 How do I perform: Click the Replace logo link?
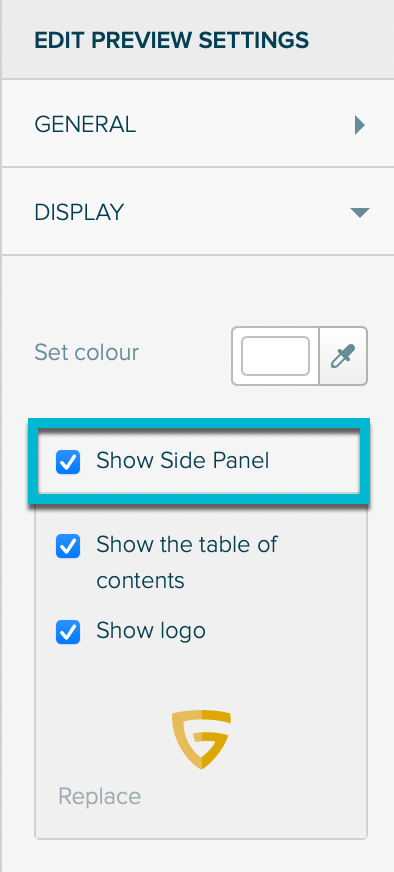(100, 796)
